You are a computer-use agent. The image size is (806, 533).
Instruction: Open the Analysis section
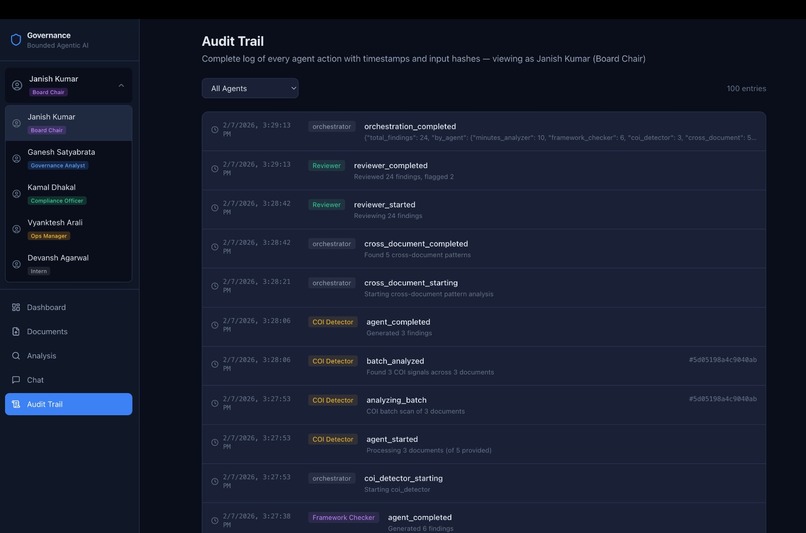point(68,356)
